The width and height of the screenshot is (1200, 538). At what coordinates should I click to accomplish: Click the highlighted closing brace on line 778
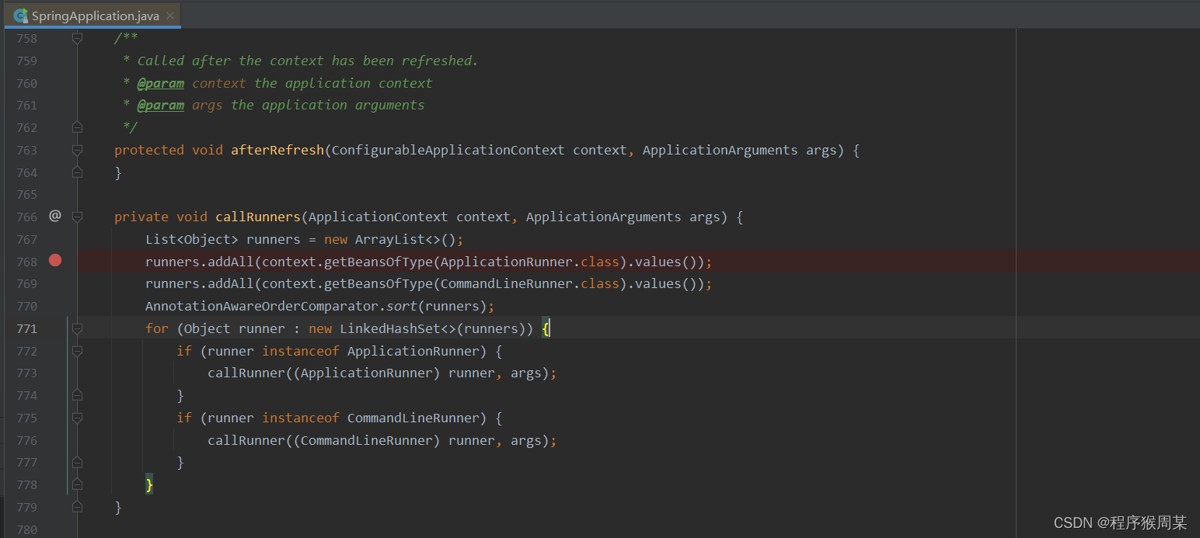point(149,485)
